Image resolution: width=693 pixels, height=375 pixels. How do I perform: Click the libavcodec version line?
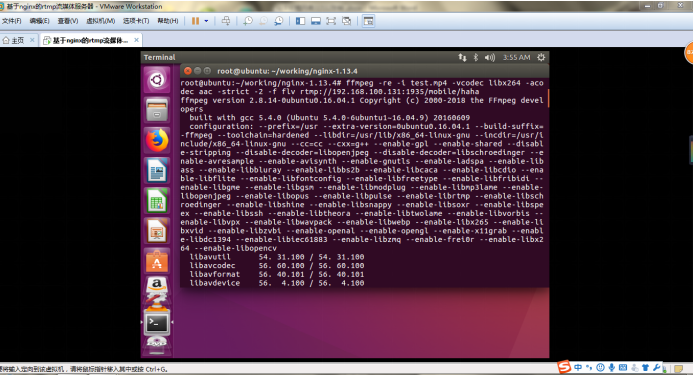click(277, 266)
